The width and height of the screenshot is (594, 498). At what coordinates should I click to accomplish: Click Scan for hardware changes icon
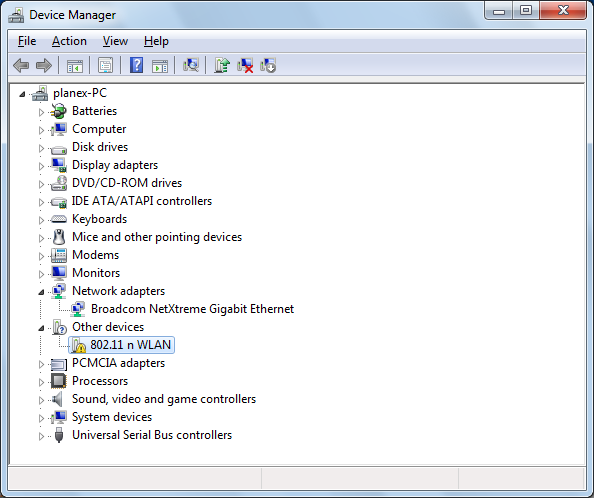pos(191,66)
